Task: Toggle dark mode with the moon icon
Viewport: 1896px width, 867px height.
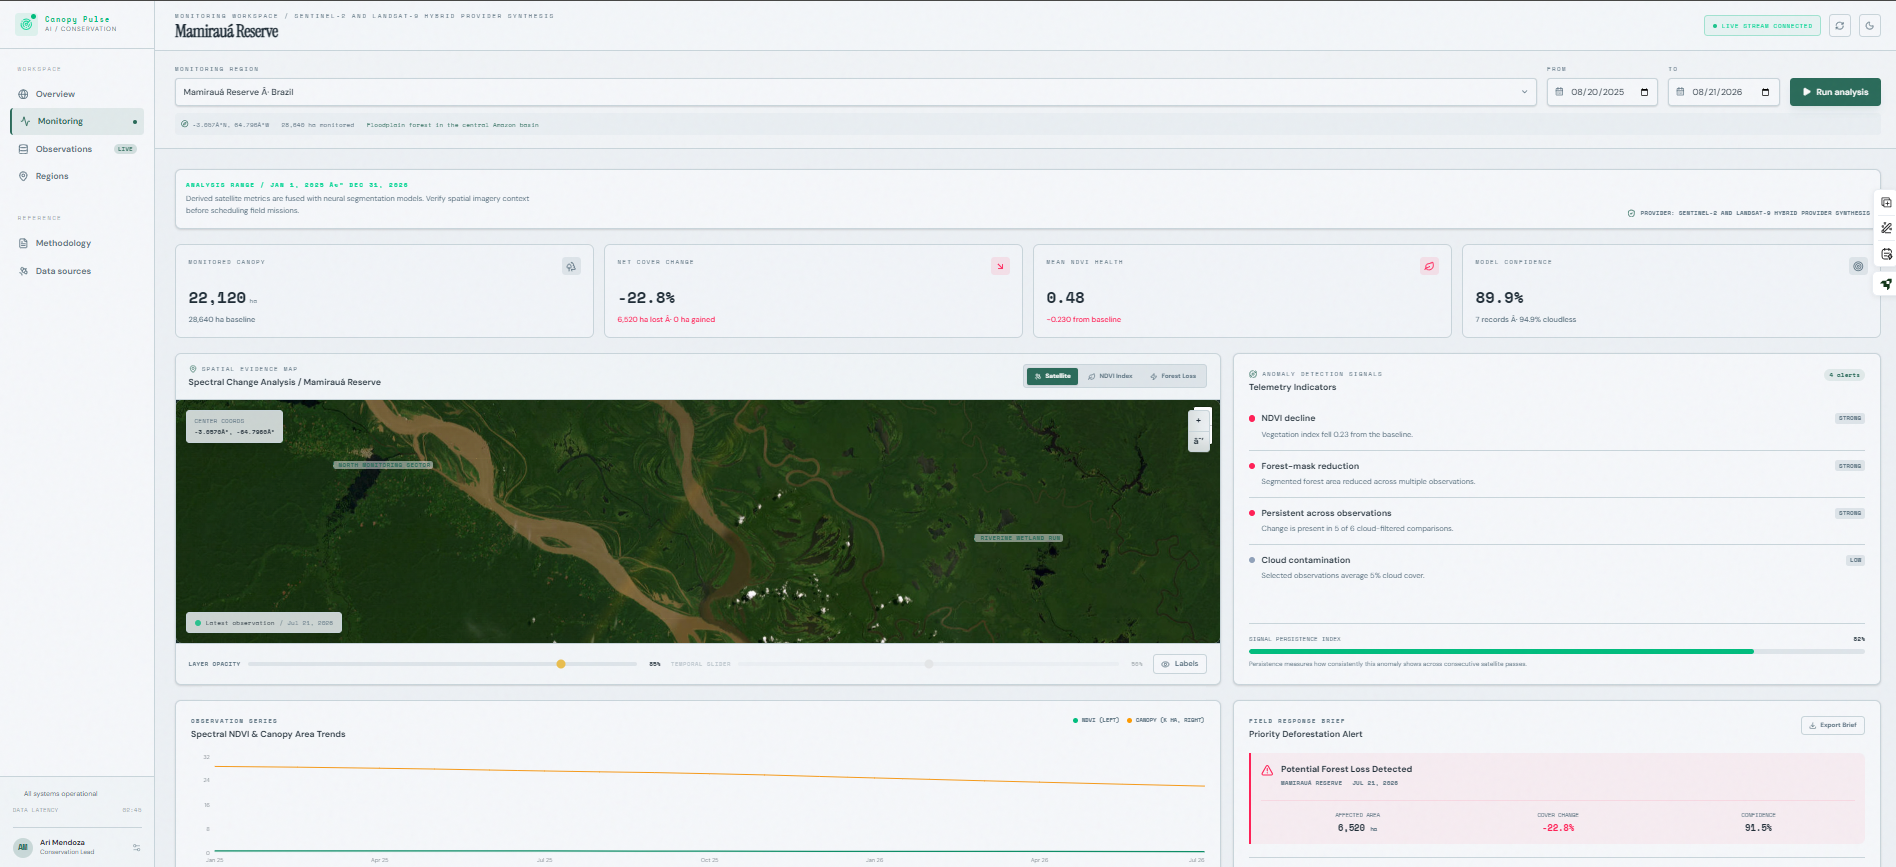Action: (x=1870, y=26)
